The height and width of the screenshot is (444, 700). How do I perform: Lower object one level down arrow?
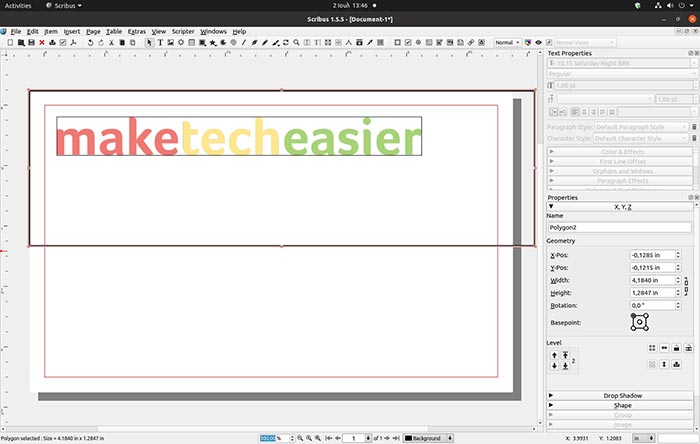pos(554,365)
